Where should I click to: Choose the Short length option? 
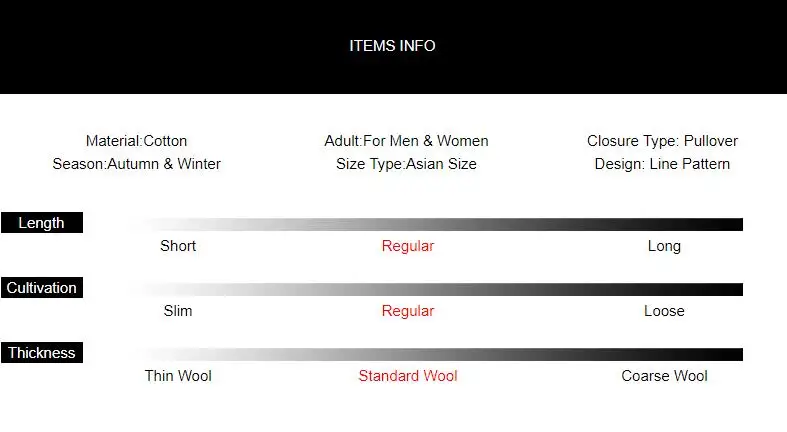click(178, 246)
